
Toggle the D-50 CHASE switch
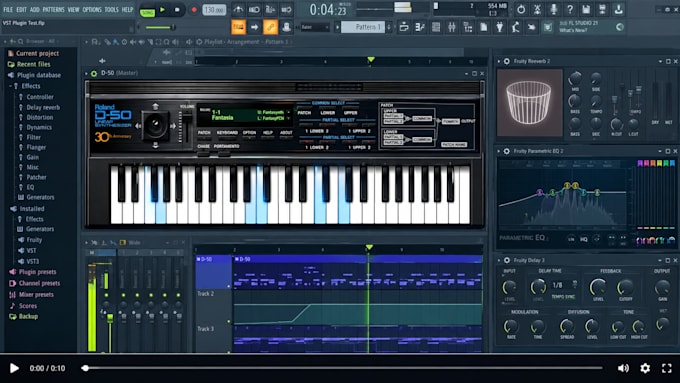point(203,153)
